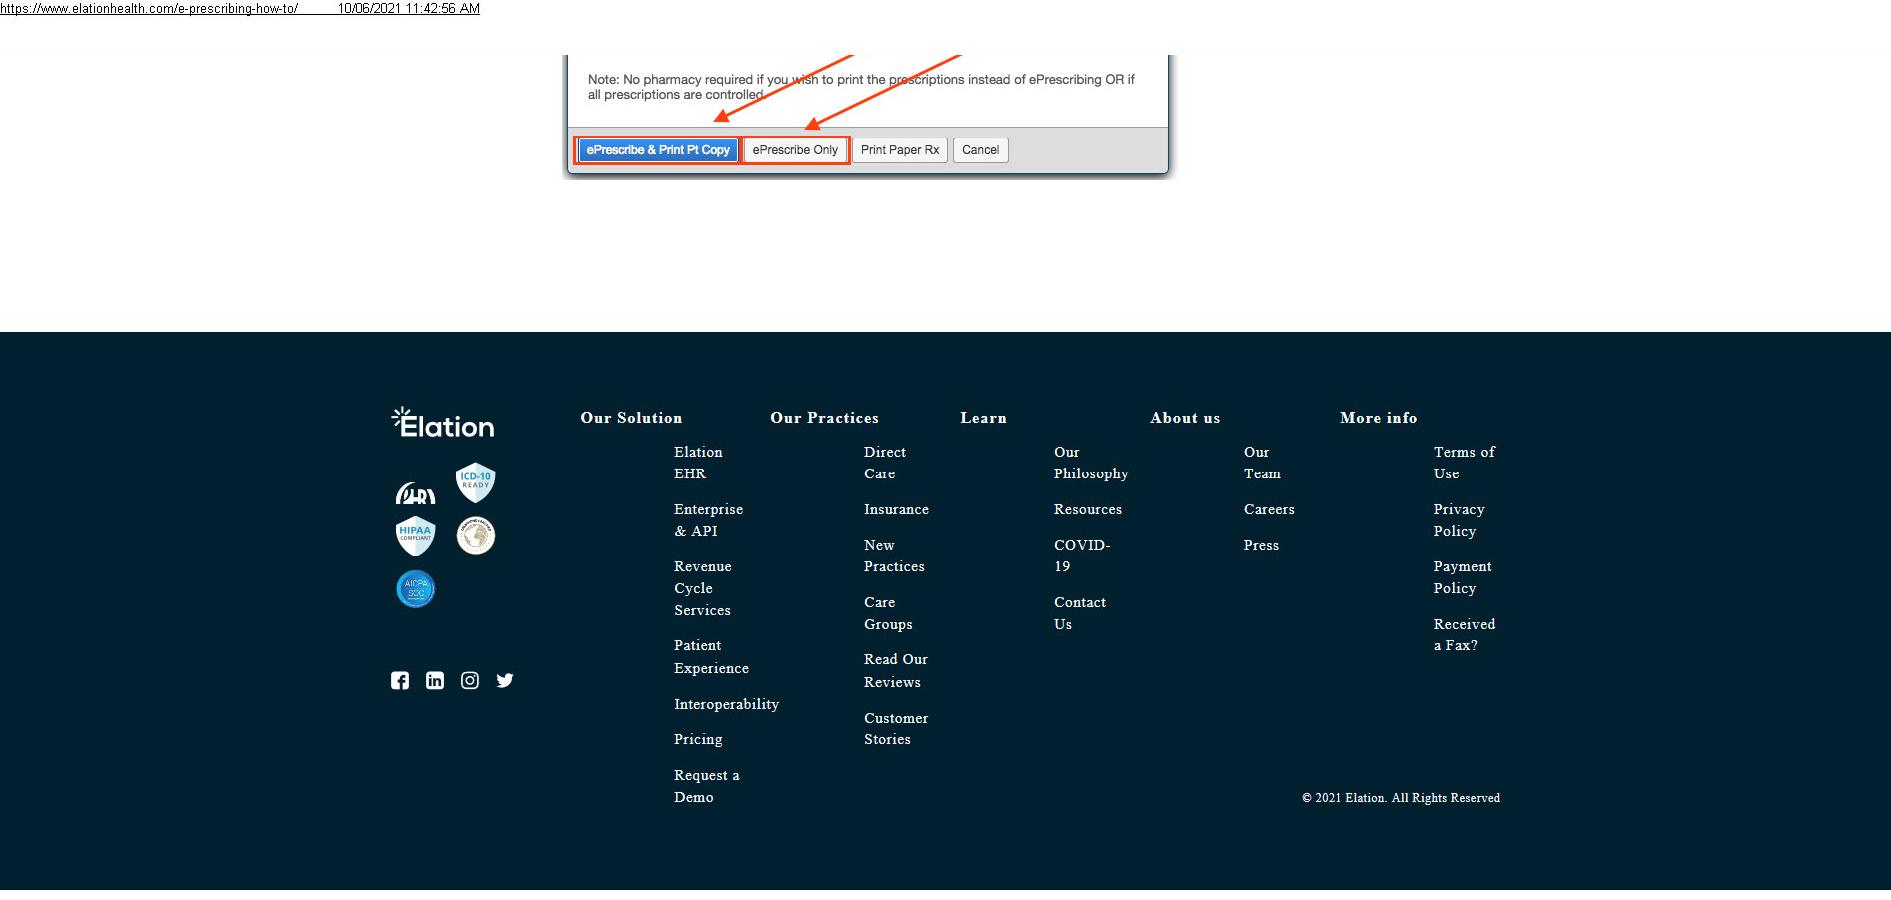This screenshot has height=900, width=1891.
Task: Open the LinkedIn social icon
Action: [x=435, y=681]
